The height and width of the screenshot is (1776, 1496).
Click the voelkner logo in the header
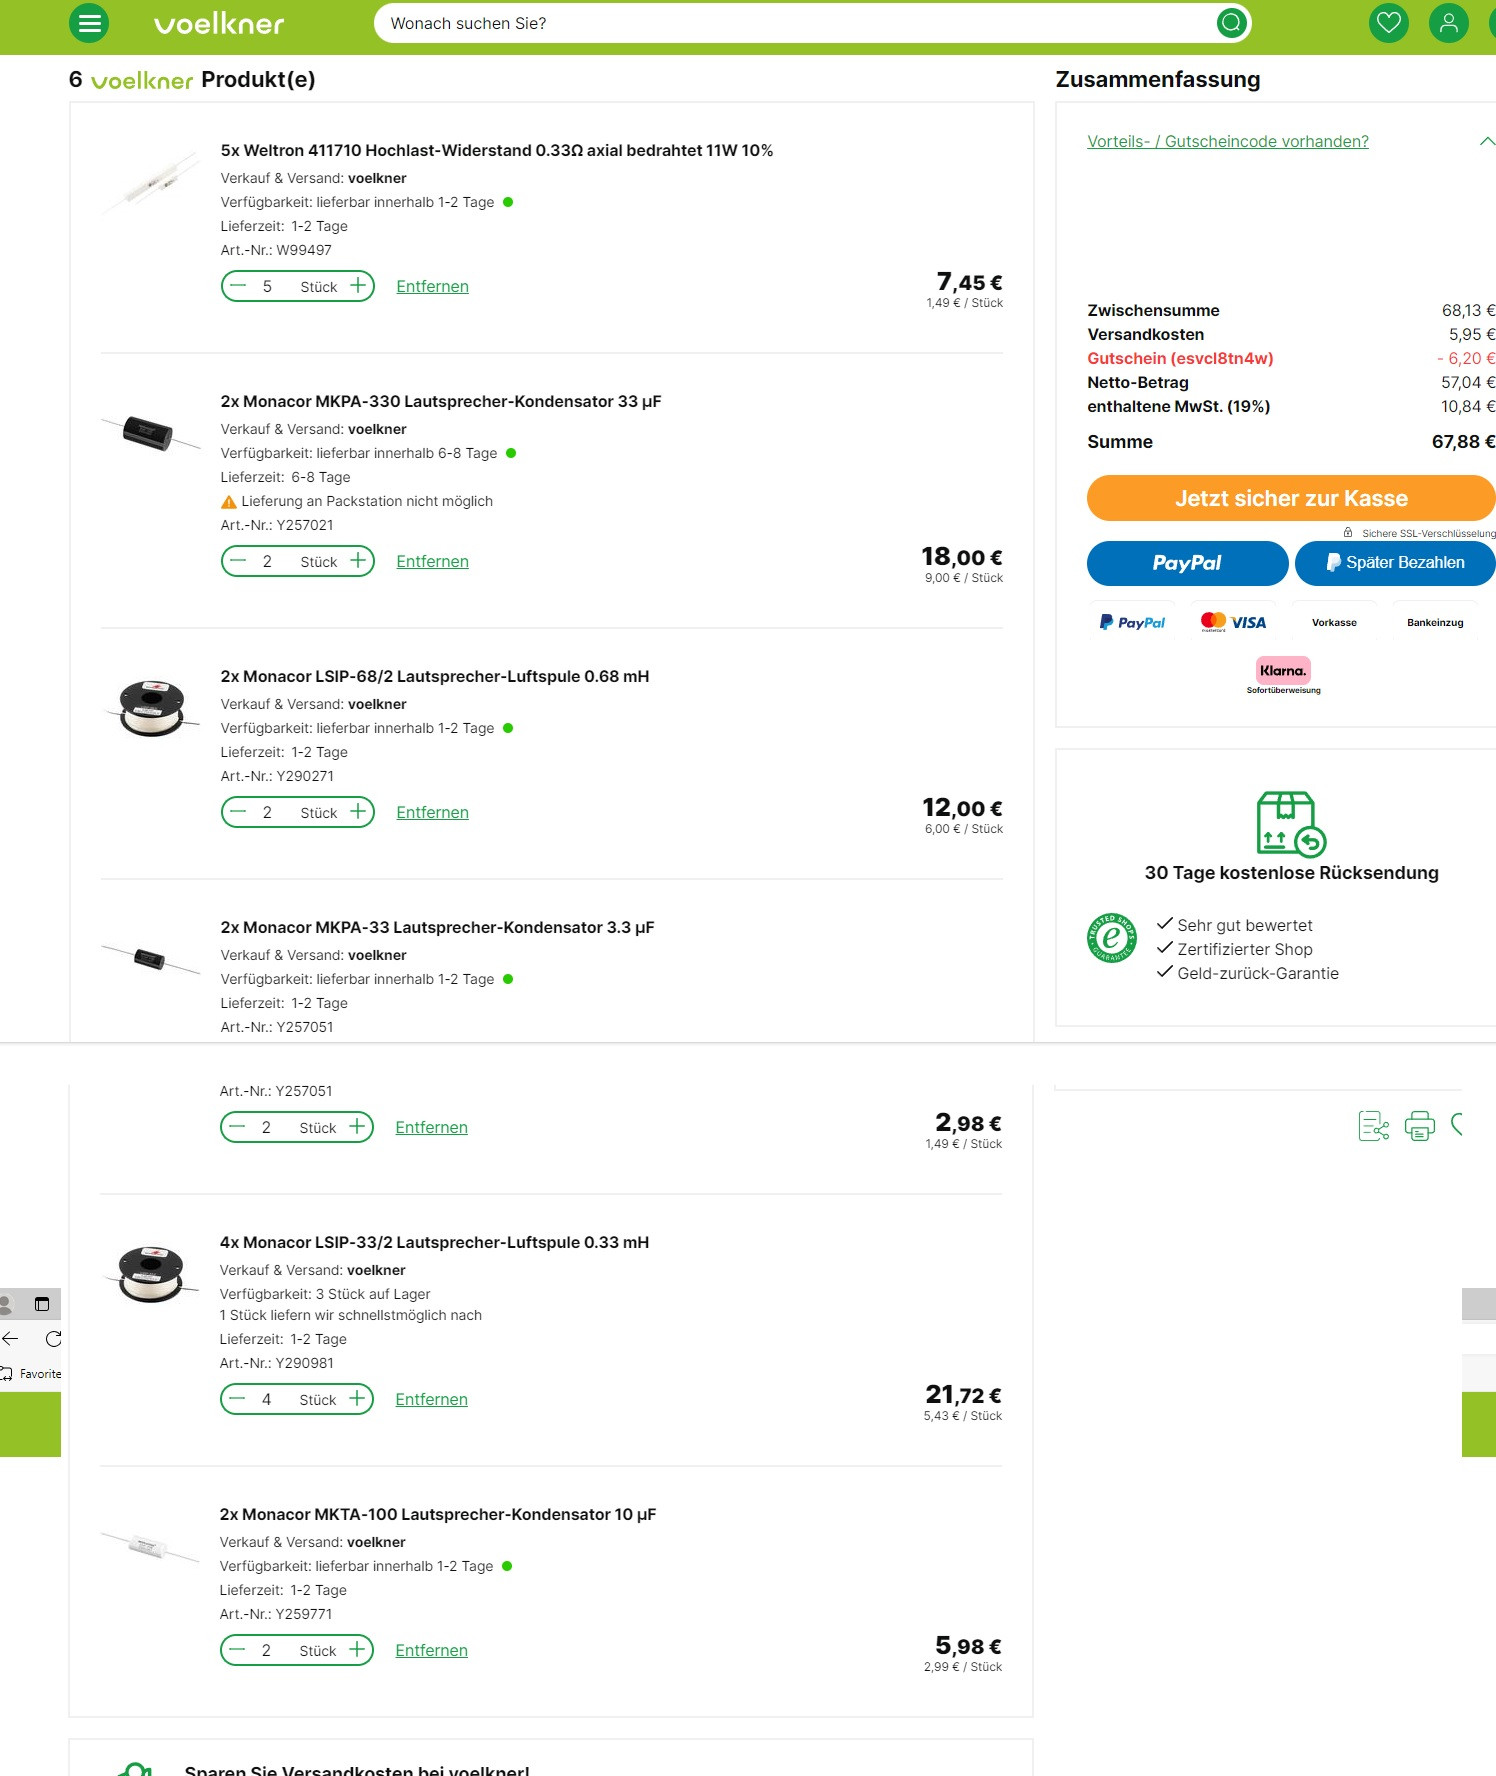click(x=219, y=24)
